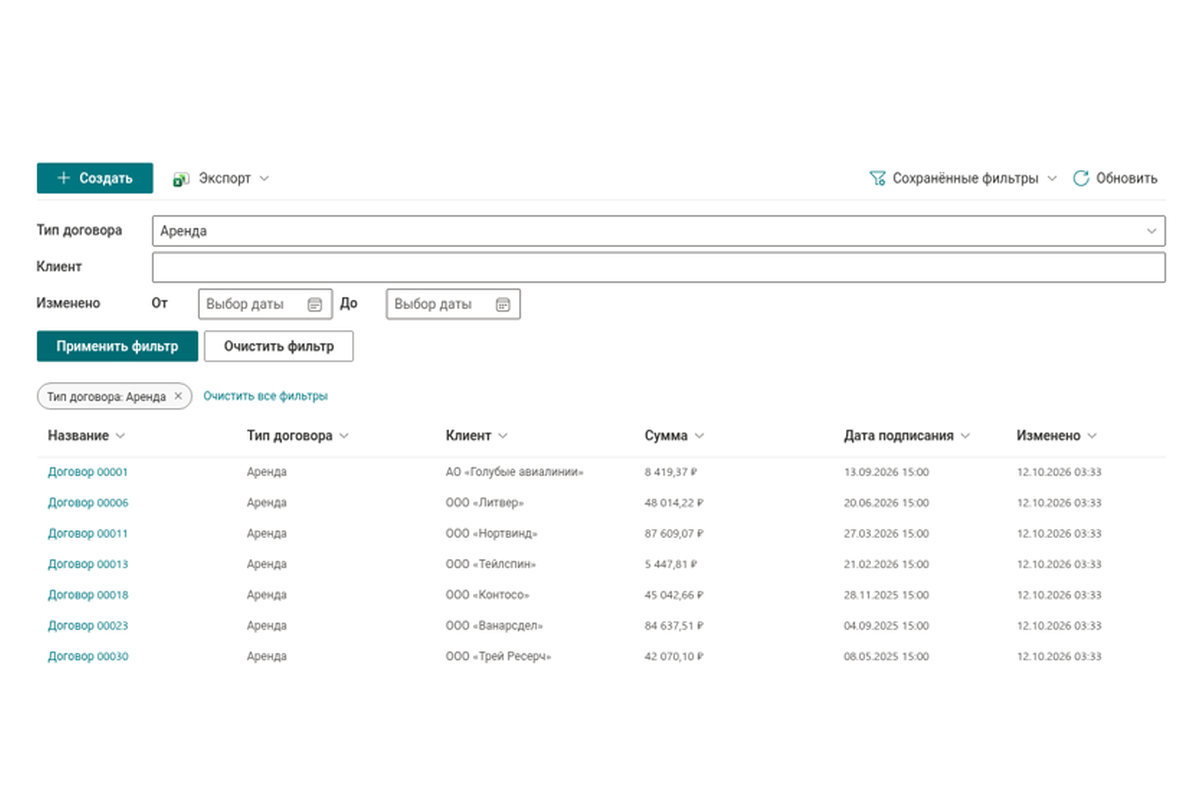The image size is (1200, 800).
Task: Click the amount 45 042,66 ₽
Action: click(x=674, y=595)
